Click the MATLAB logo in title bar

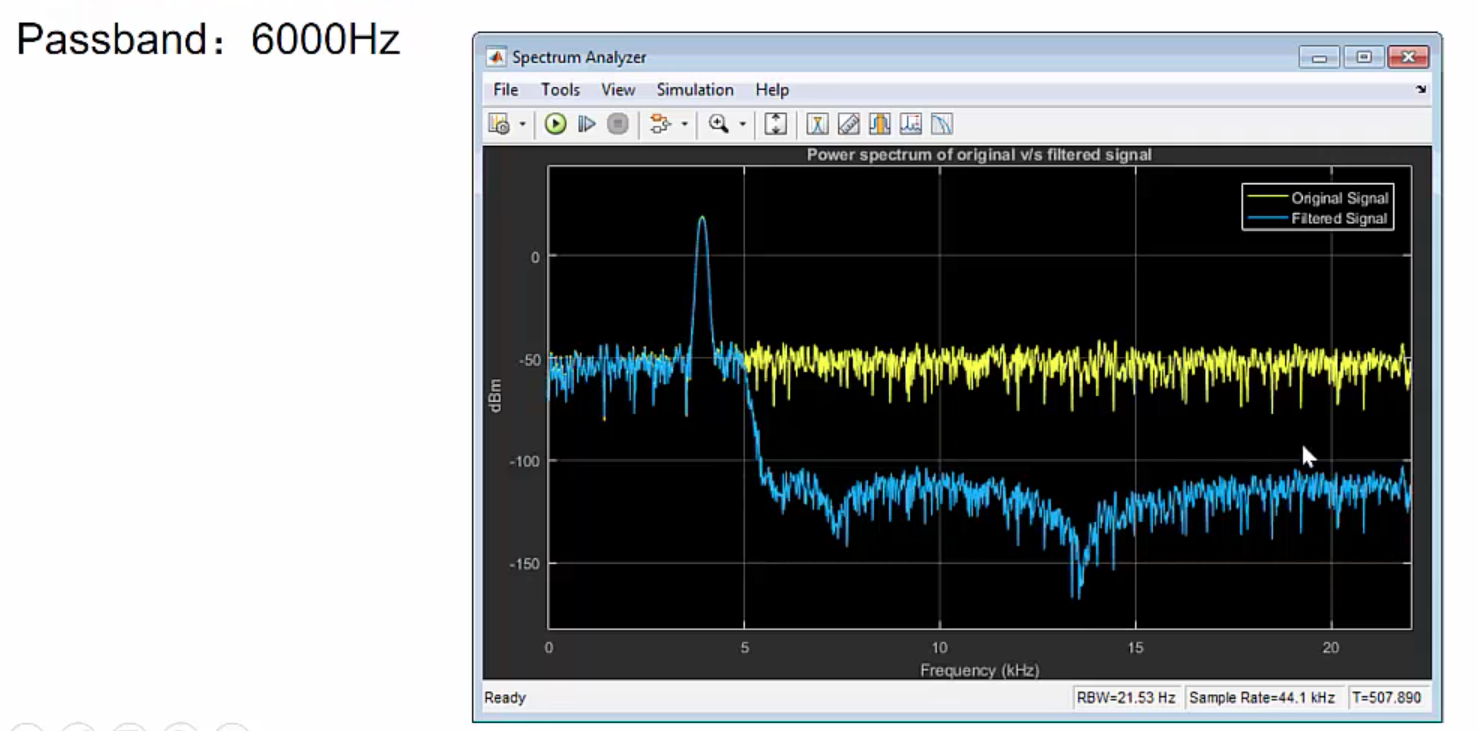tap(496, 57)
